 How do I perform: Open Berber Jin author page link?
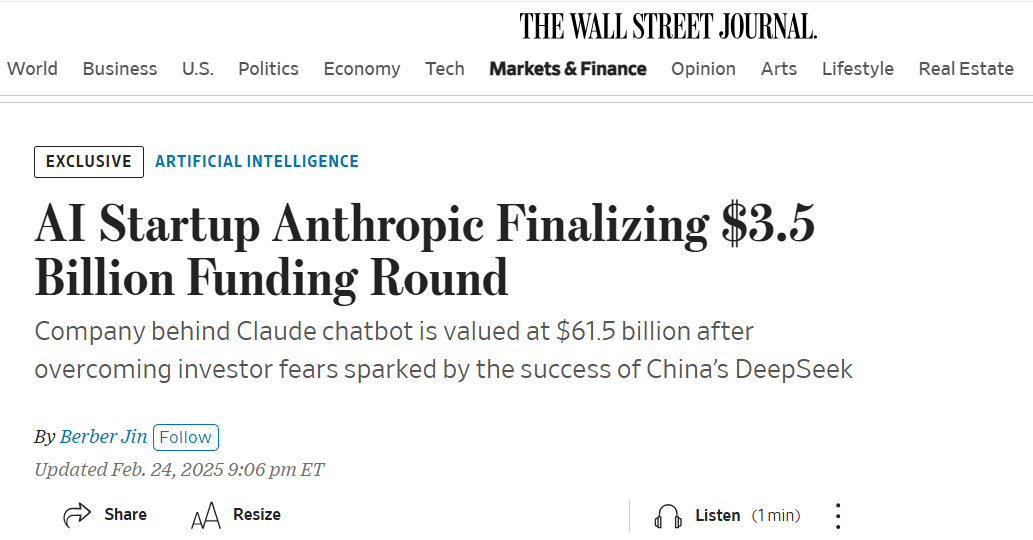103,437
